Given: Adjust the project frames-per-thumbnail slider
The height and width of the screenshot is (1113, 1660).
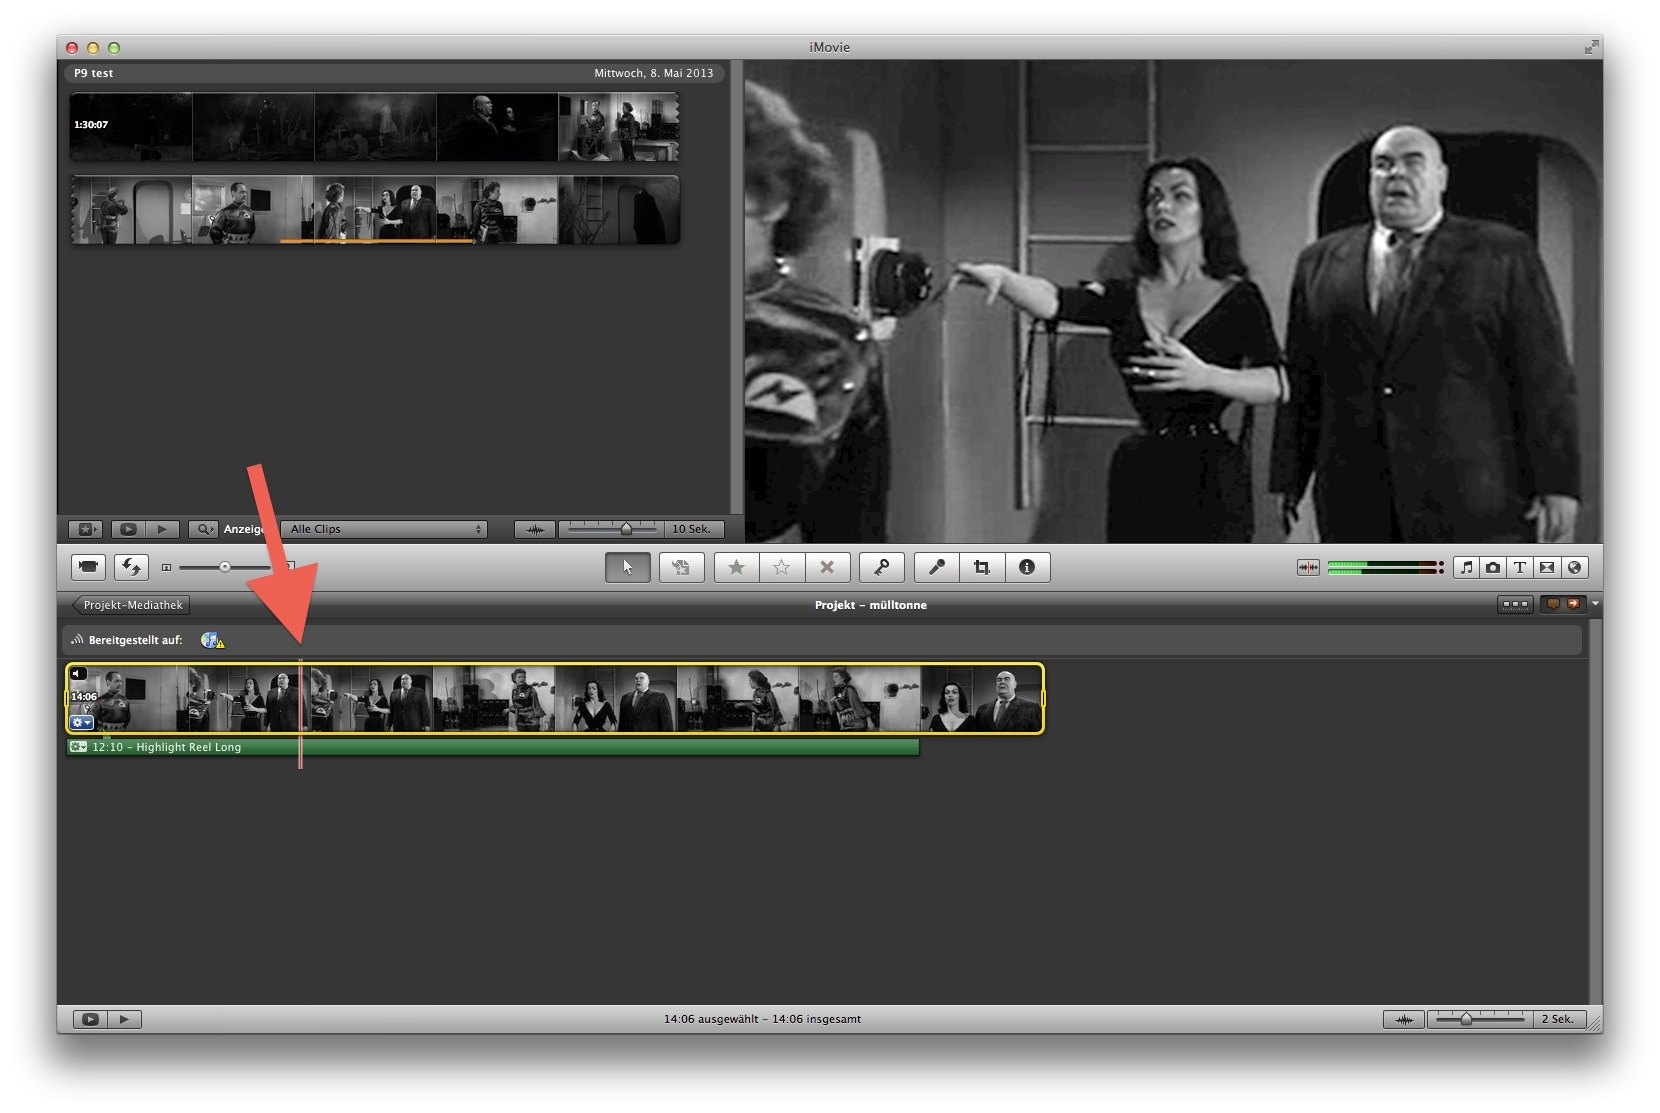Looking at the screenshot, I should pos(1479,1019).
